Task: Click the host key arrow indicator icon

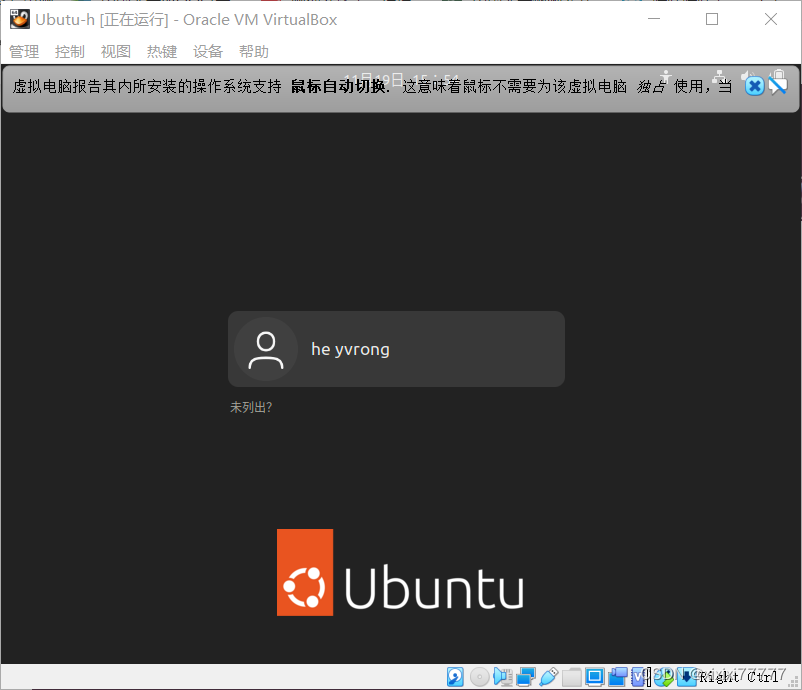Action: click(687, 677)
